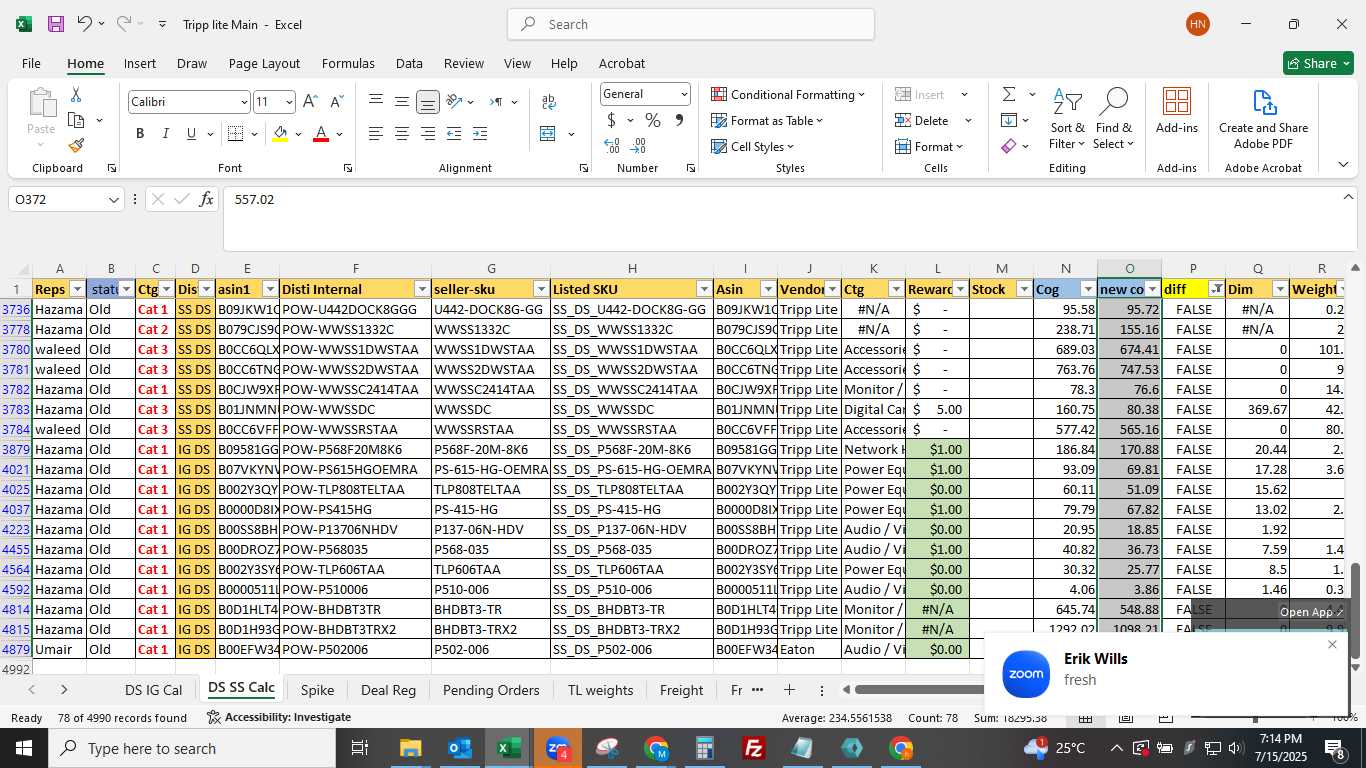Toggle italic formatting
1366x768 pixels.
click(166, 134)
